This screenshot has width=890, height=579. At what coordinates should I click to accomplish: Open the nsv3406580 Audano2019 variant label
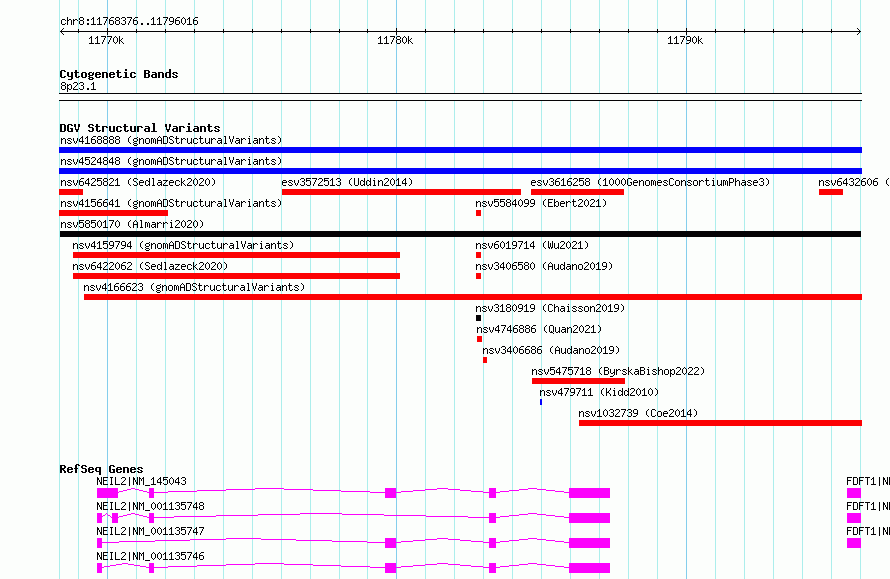(544, 266)
